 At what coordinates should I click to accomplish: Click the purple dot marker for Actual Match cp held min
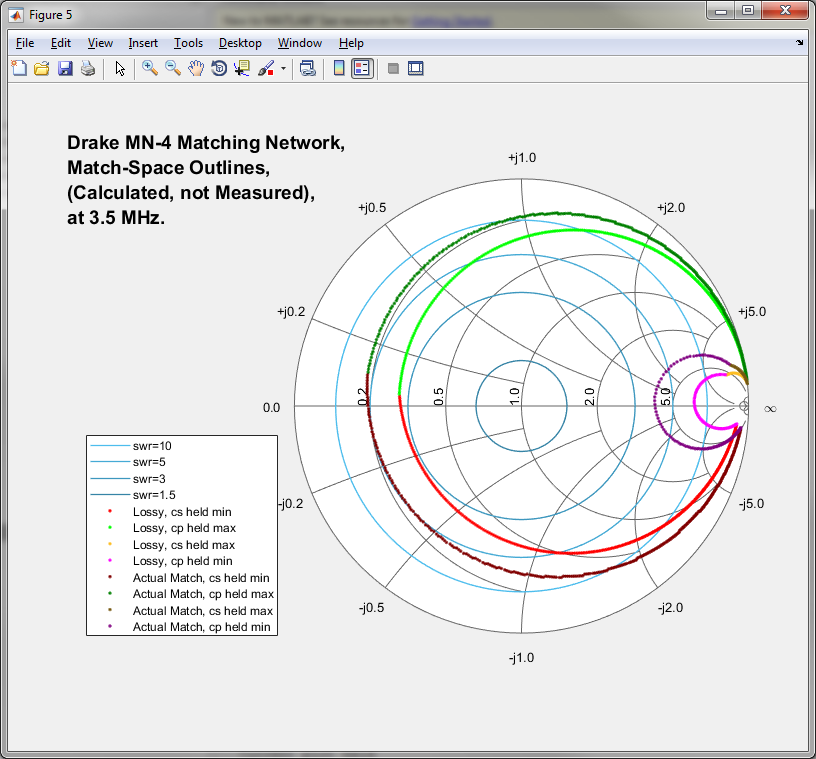(110, 626)
